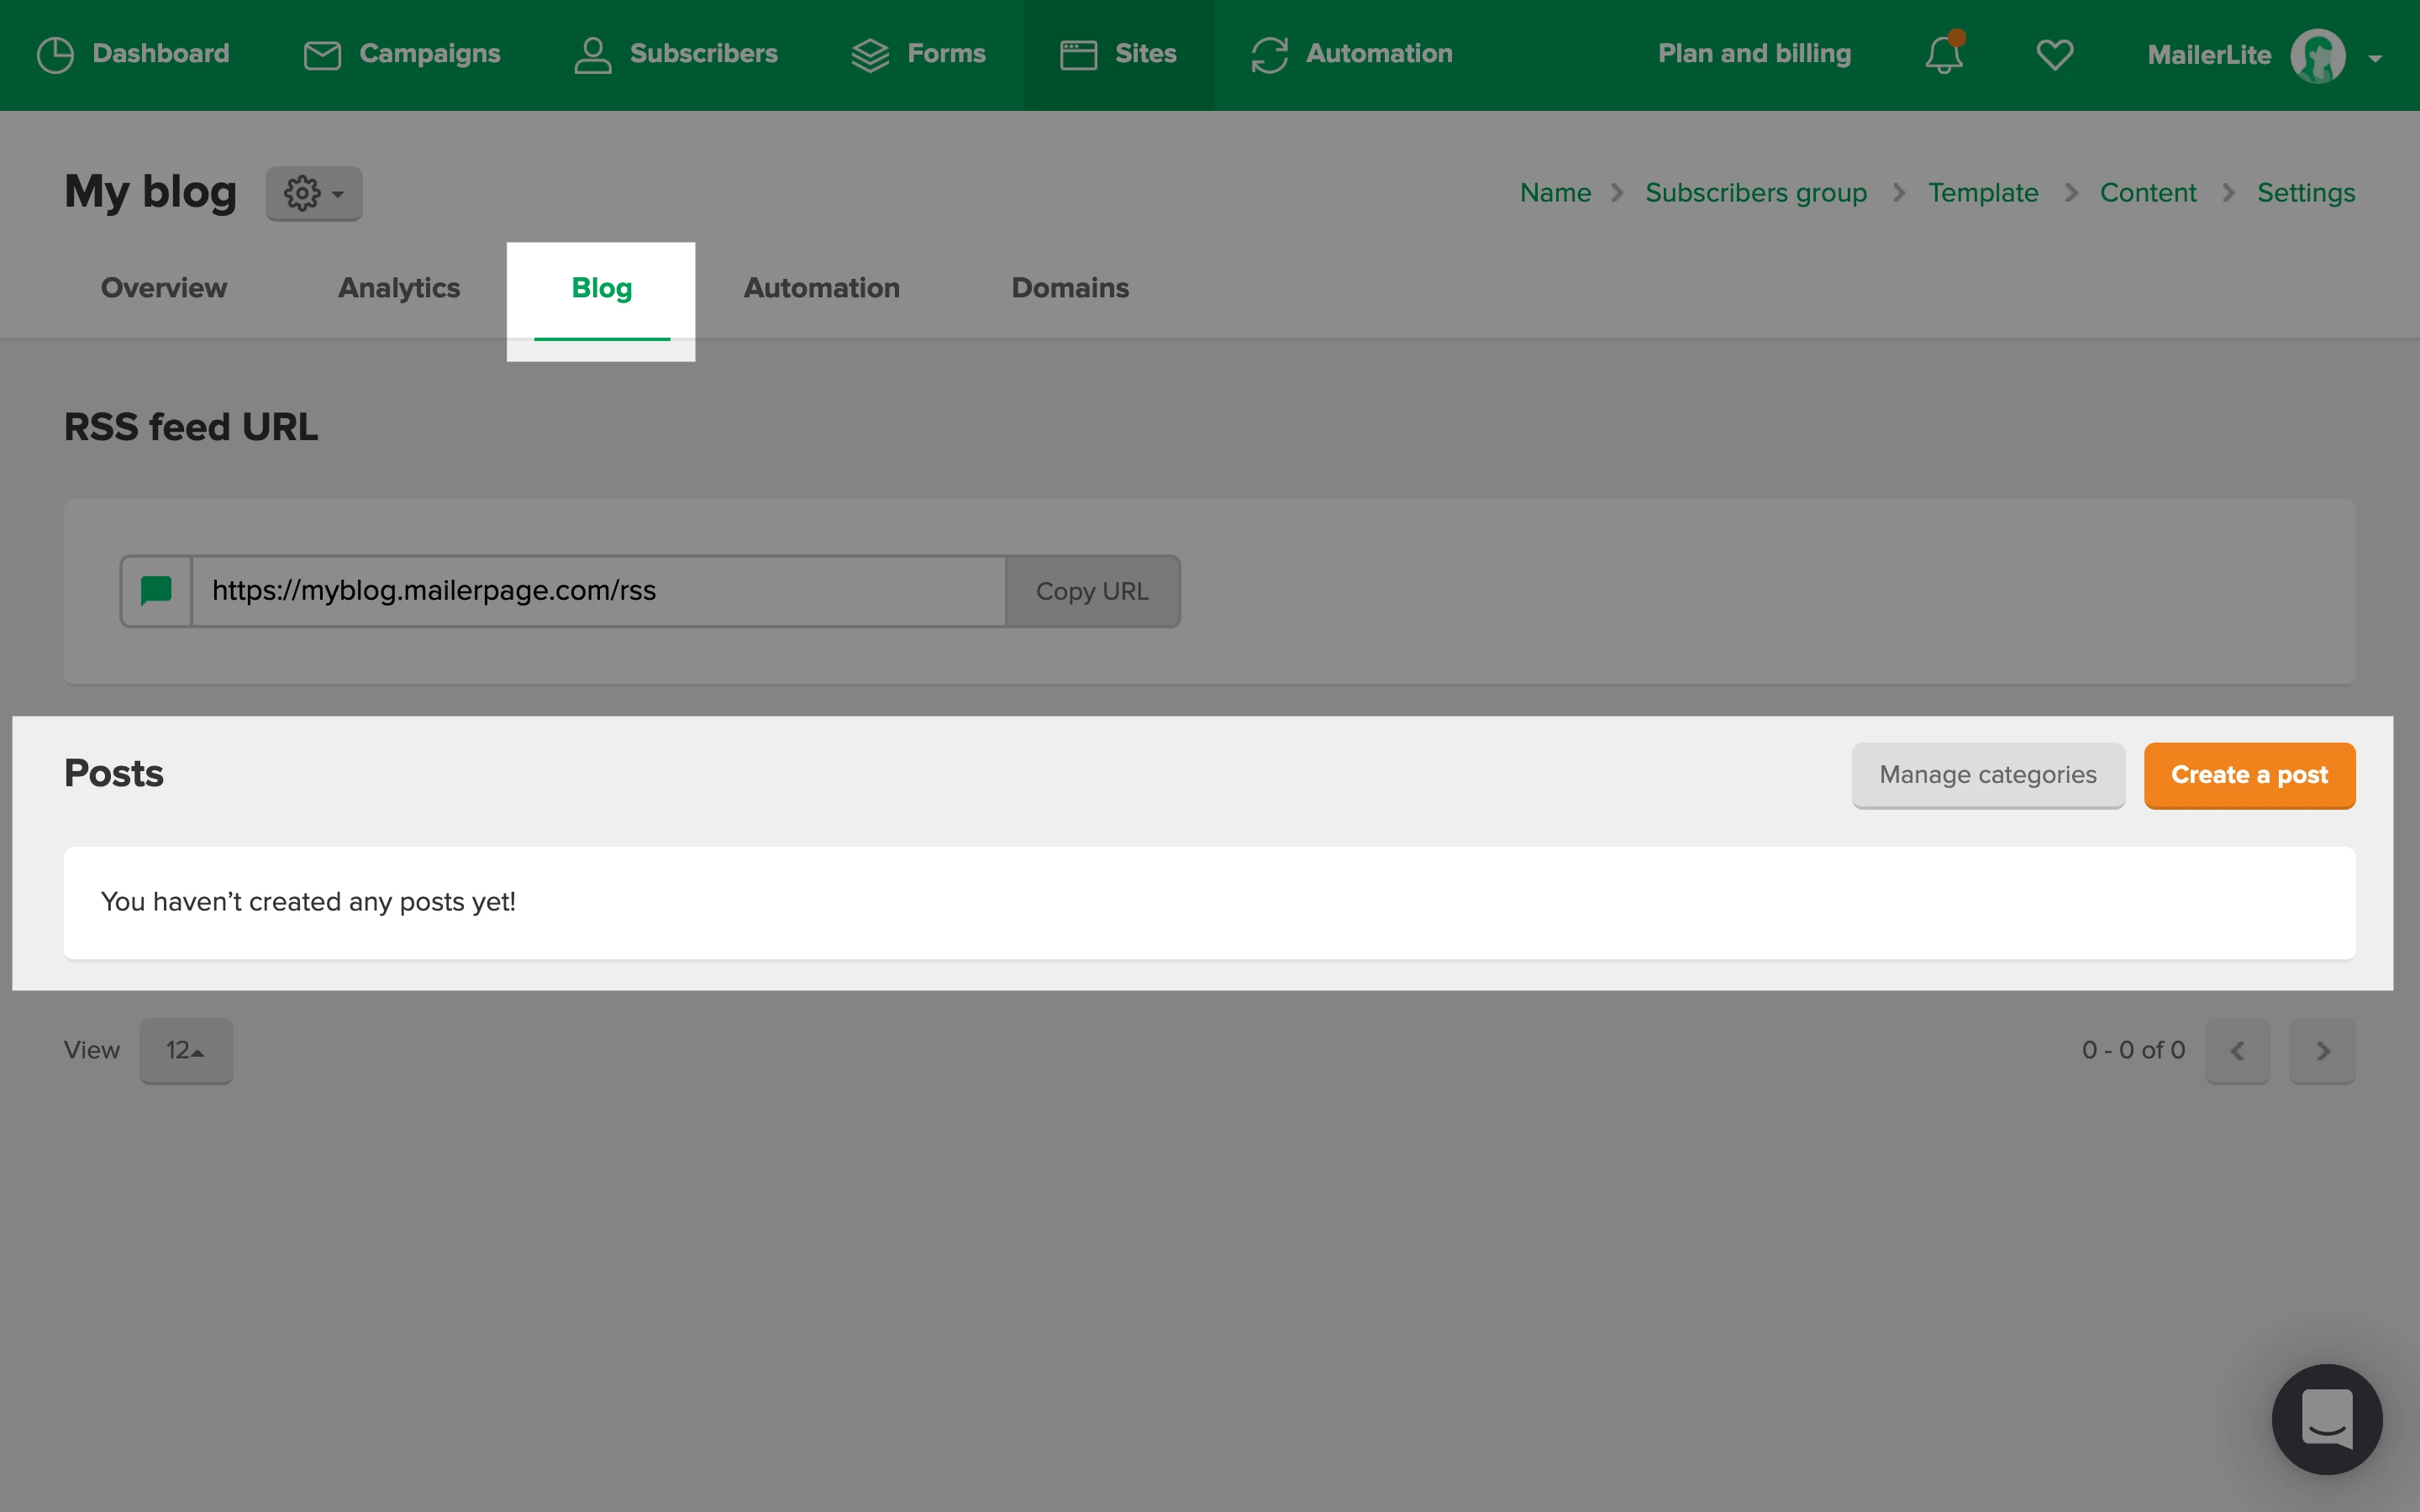Open the Overview tab

(x=164, y=288)
